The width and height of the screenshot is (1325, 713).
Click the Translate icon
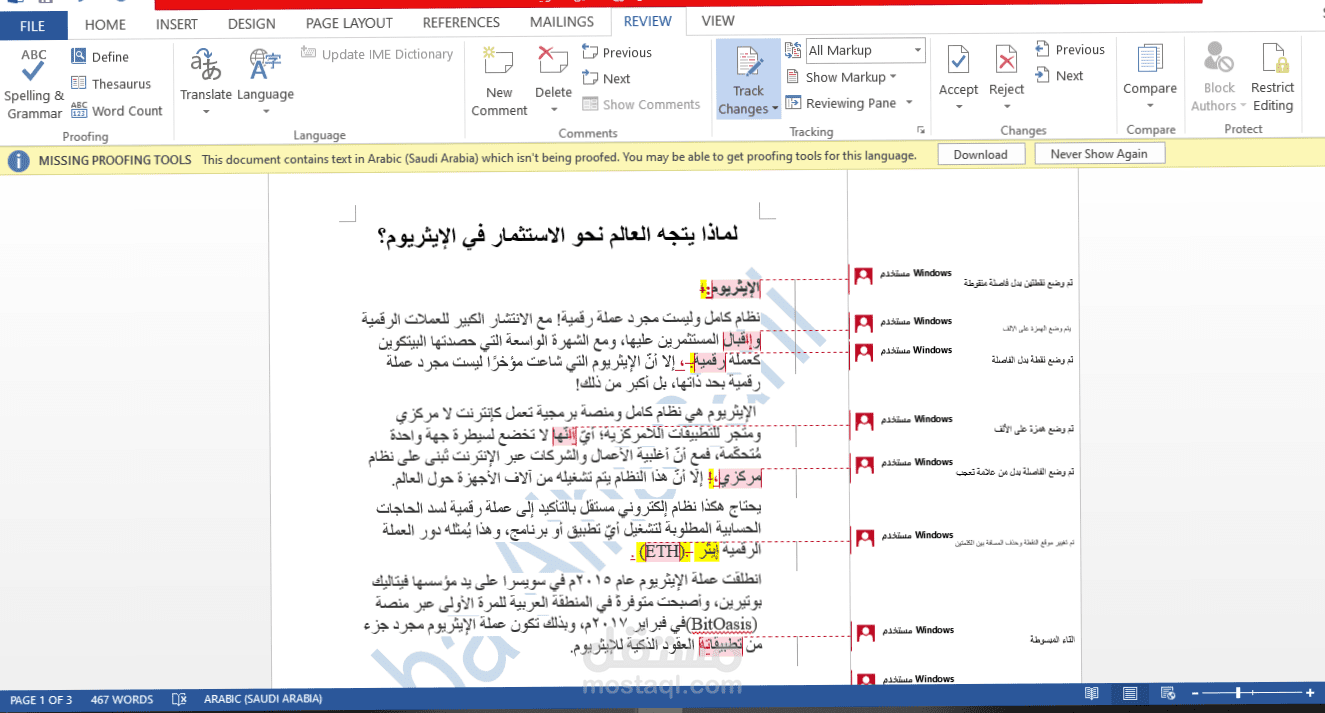pyautogui.click(x=206, y=65)
